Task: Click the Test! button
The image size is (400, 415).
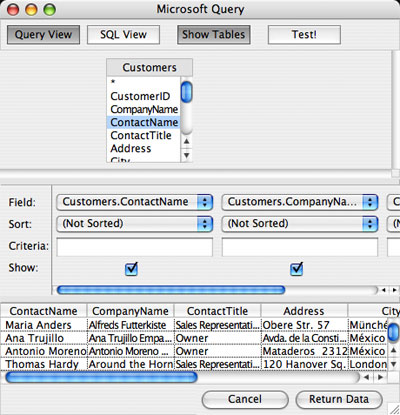Action: (x=304, y=35)
